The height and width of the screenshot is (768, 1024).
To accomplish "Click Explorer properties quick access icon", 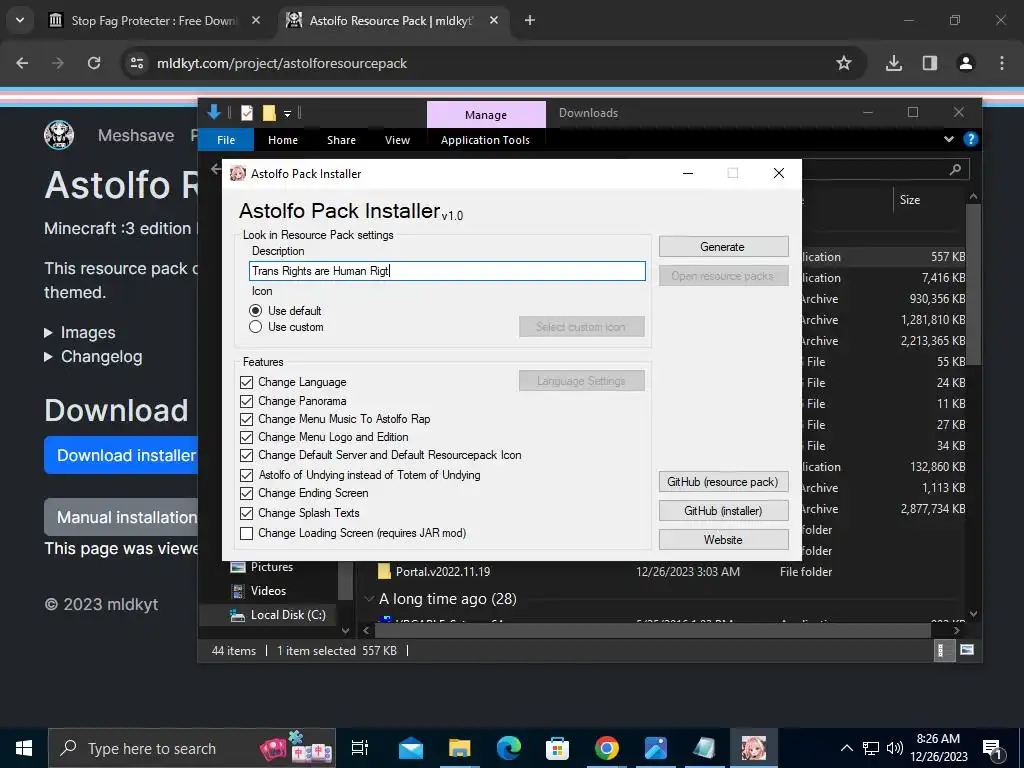I will 247,113.
